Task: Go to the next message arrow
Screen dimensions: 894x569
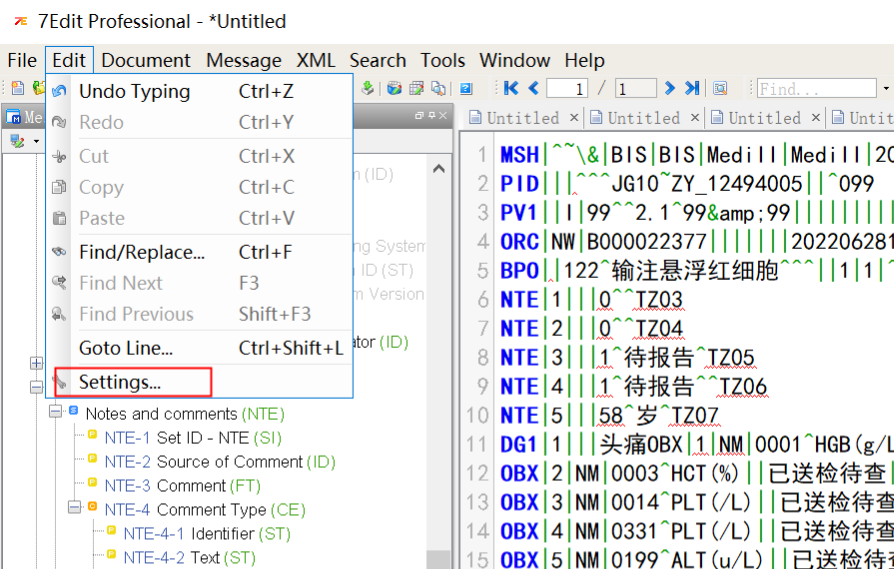Action: point(670,89)
